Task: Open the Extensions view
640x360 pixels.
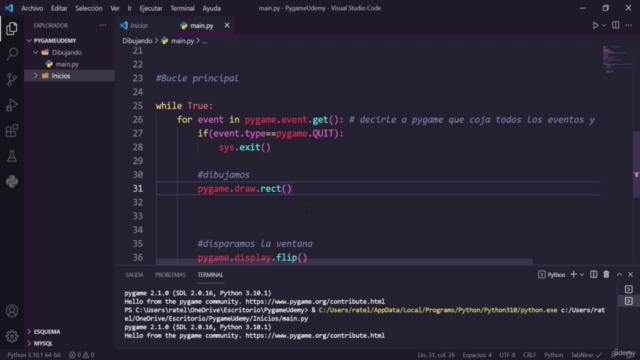Action: pos(12,131)
